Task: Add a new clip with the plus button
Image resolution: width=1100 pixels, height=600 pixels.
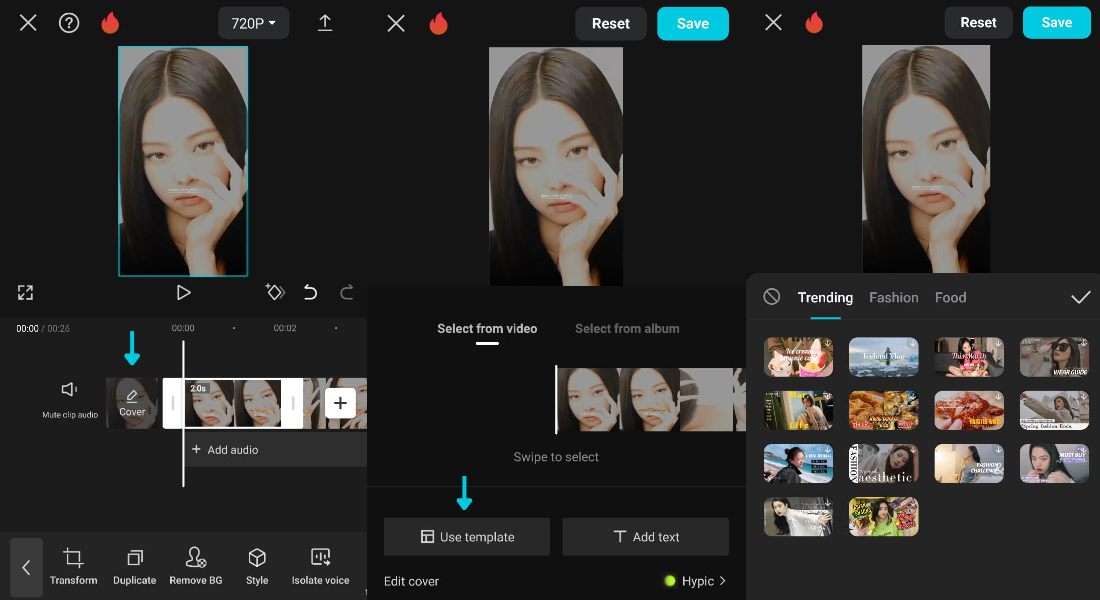Action: pos(340,403)
